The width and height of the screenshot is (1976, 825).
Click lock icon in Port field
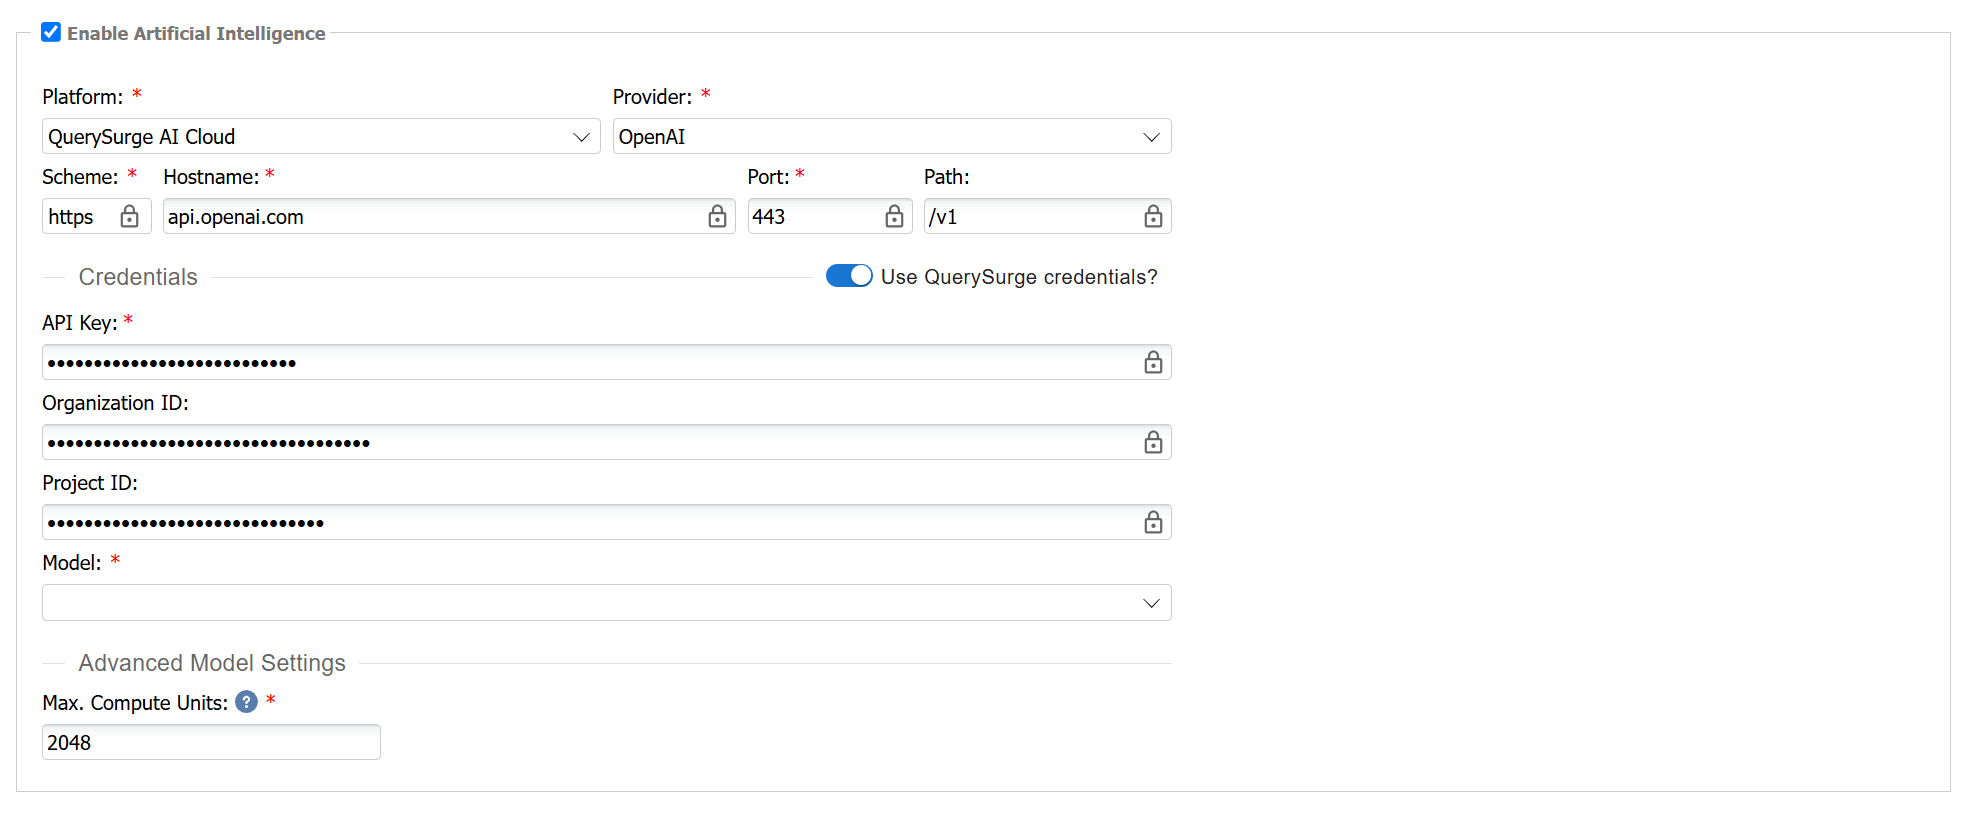894,216
